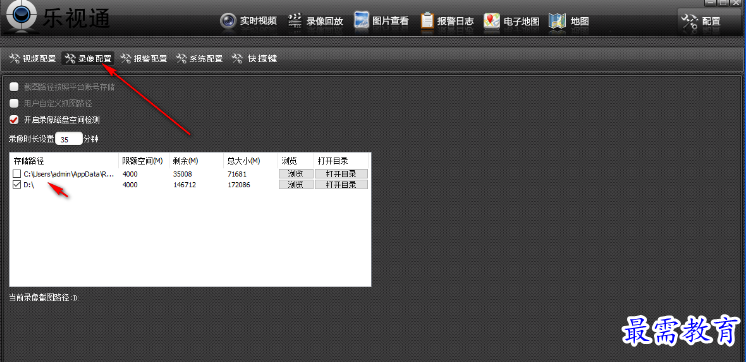Click the 总大小(M) column header
Viewport: 746px width, 362px height.
(250, 161)
